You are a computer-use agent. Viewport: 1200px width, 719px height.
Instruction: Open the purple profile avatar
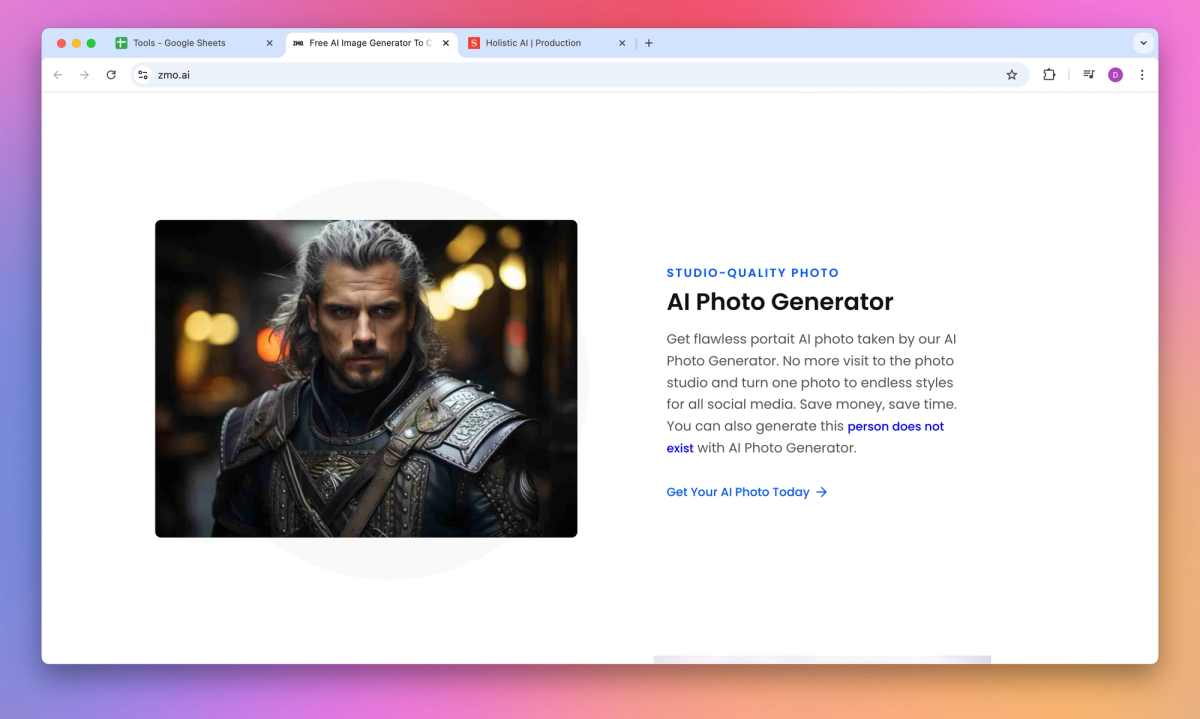(1115, 75)
